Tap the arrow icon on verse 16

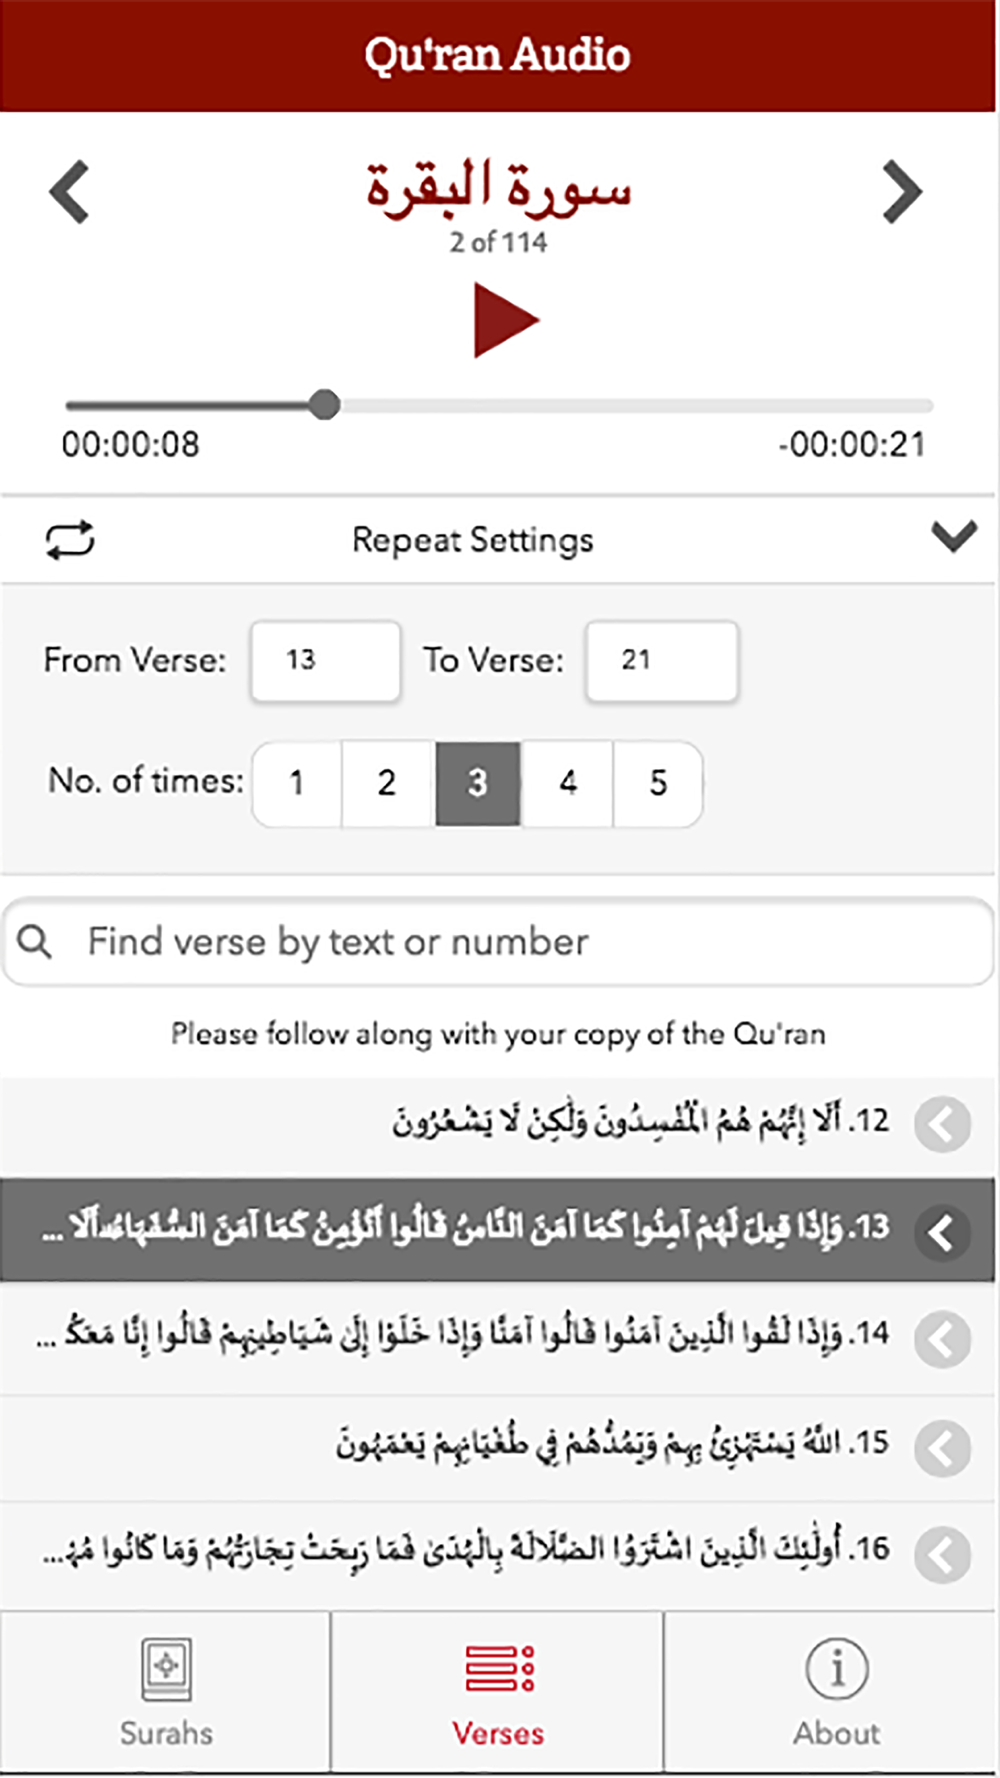[x=943, y=1554]
